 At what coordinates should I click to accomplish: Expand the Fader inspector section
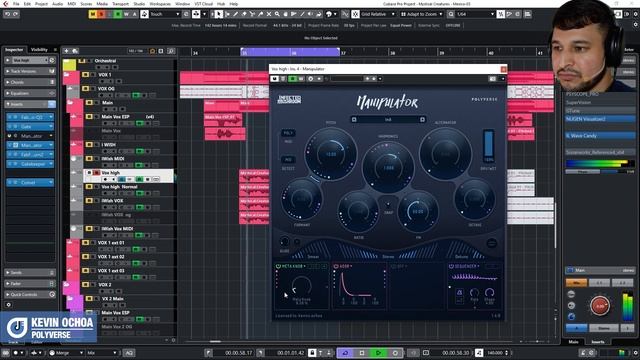click(30, 284)
